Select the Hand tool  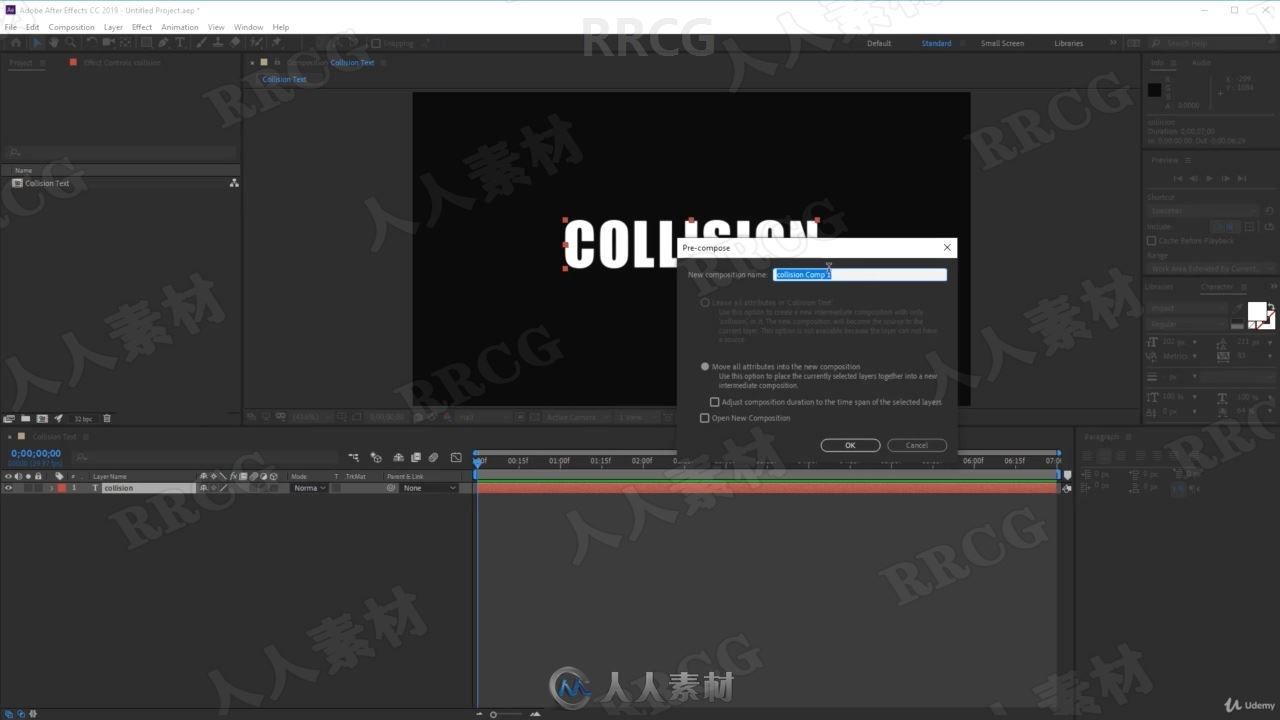(54, 43)
